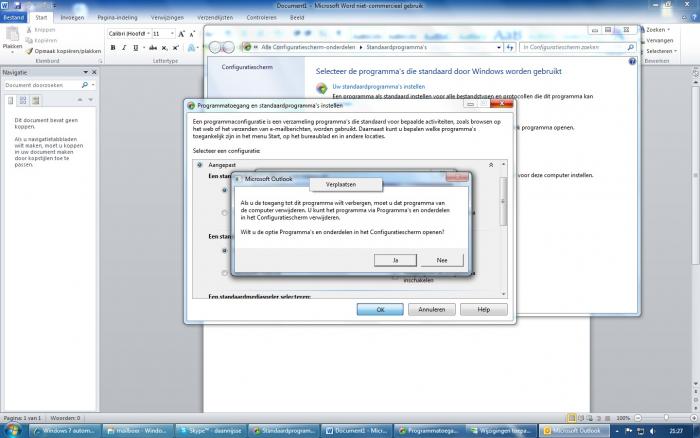Click the blue help icon in Configuratiescherm window

632,62
